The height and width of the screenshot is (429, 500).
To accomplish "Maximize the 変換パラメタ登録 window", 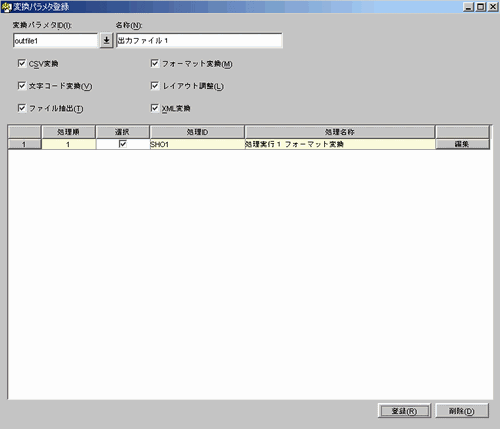I will (481, 7).
